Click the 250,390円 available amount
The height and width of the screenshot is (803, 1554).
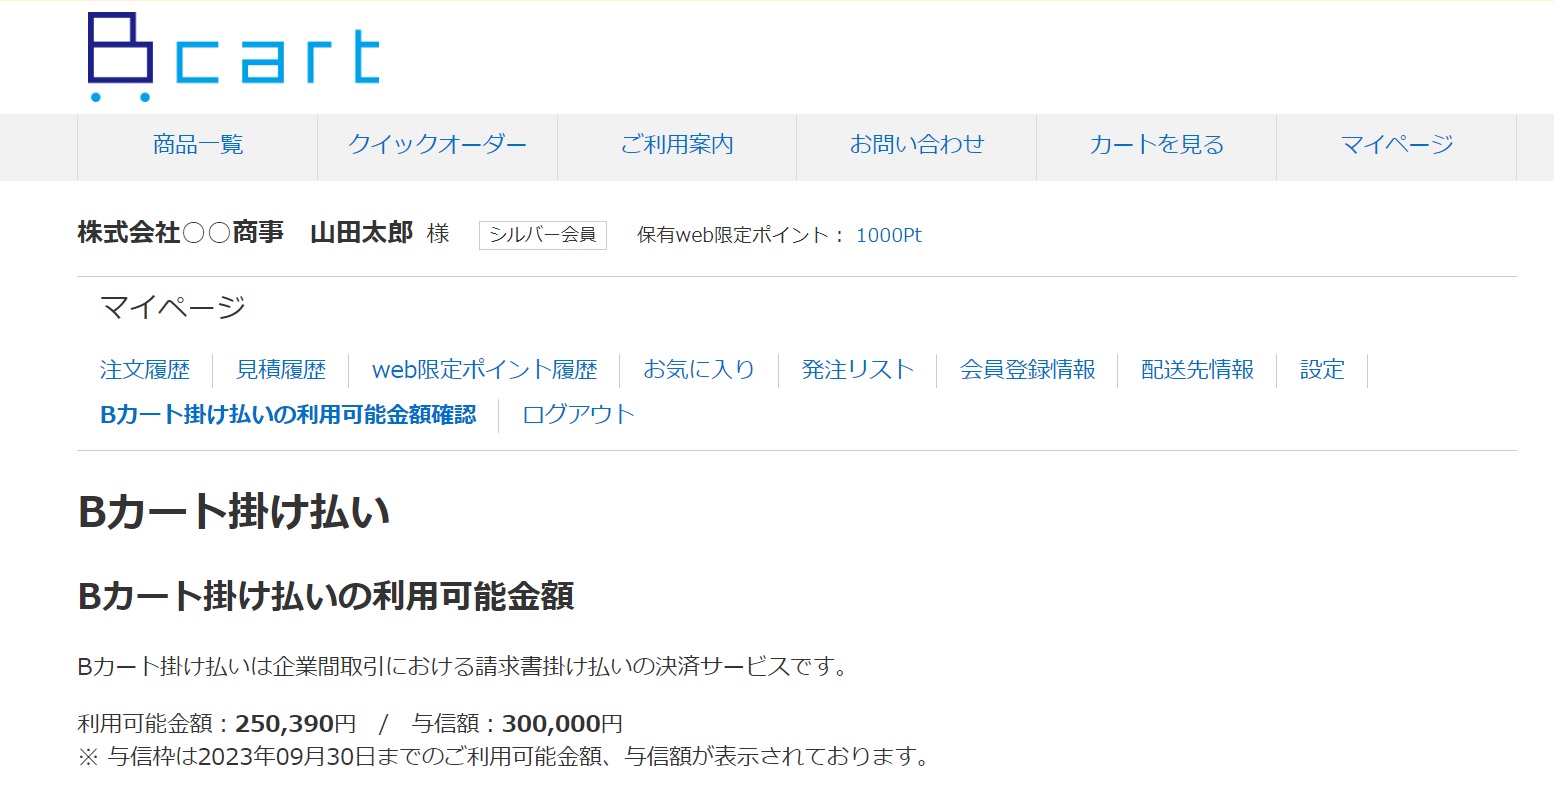click(296, 724)
